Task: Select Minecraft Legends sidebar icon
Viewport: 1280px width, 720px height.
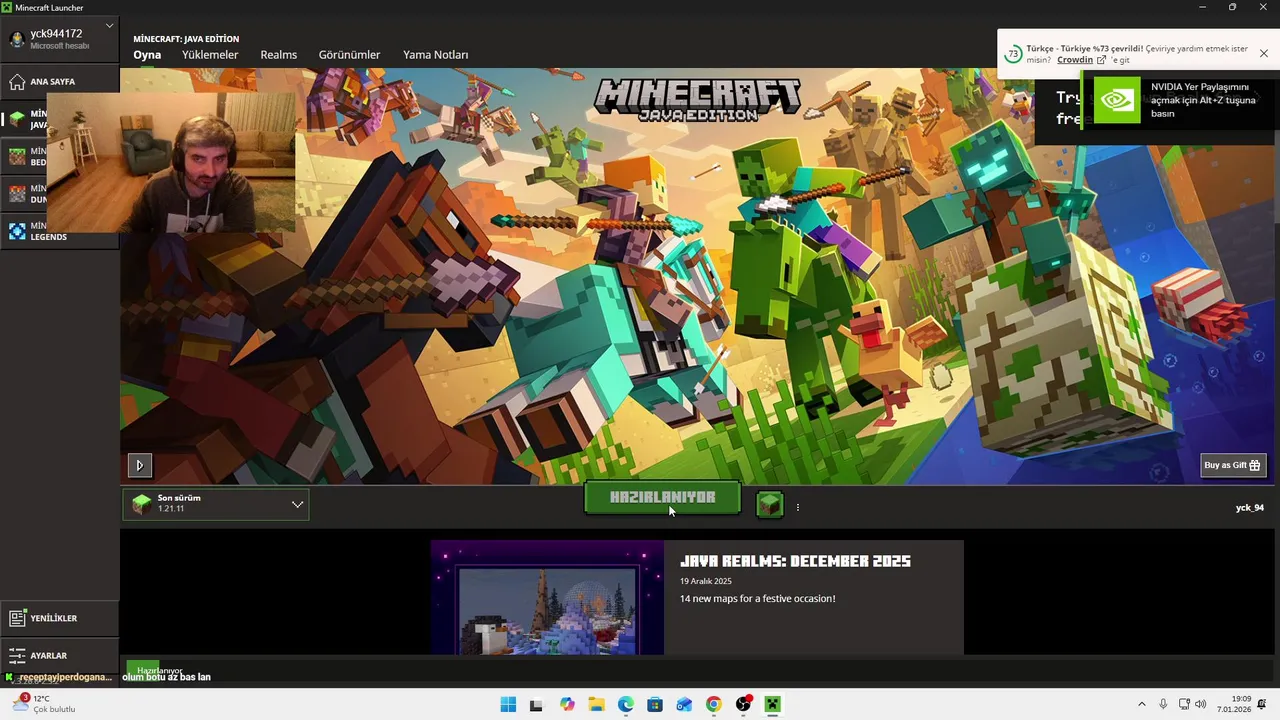Action: (x=17, y=231)
